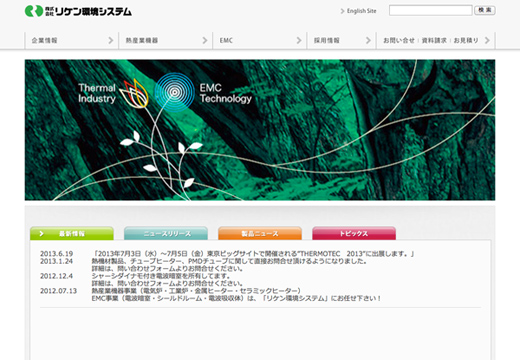
Task: Select the red トピックス tab
Action: 354,233
